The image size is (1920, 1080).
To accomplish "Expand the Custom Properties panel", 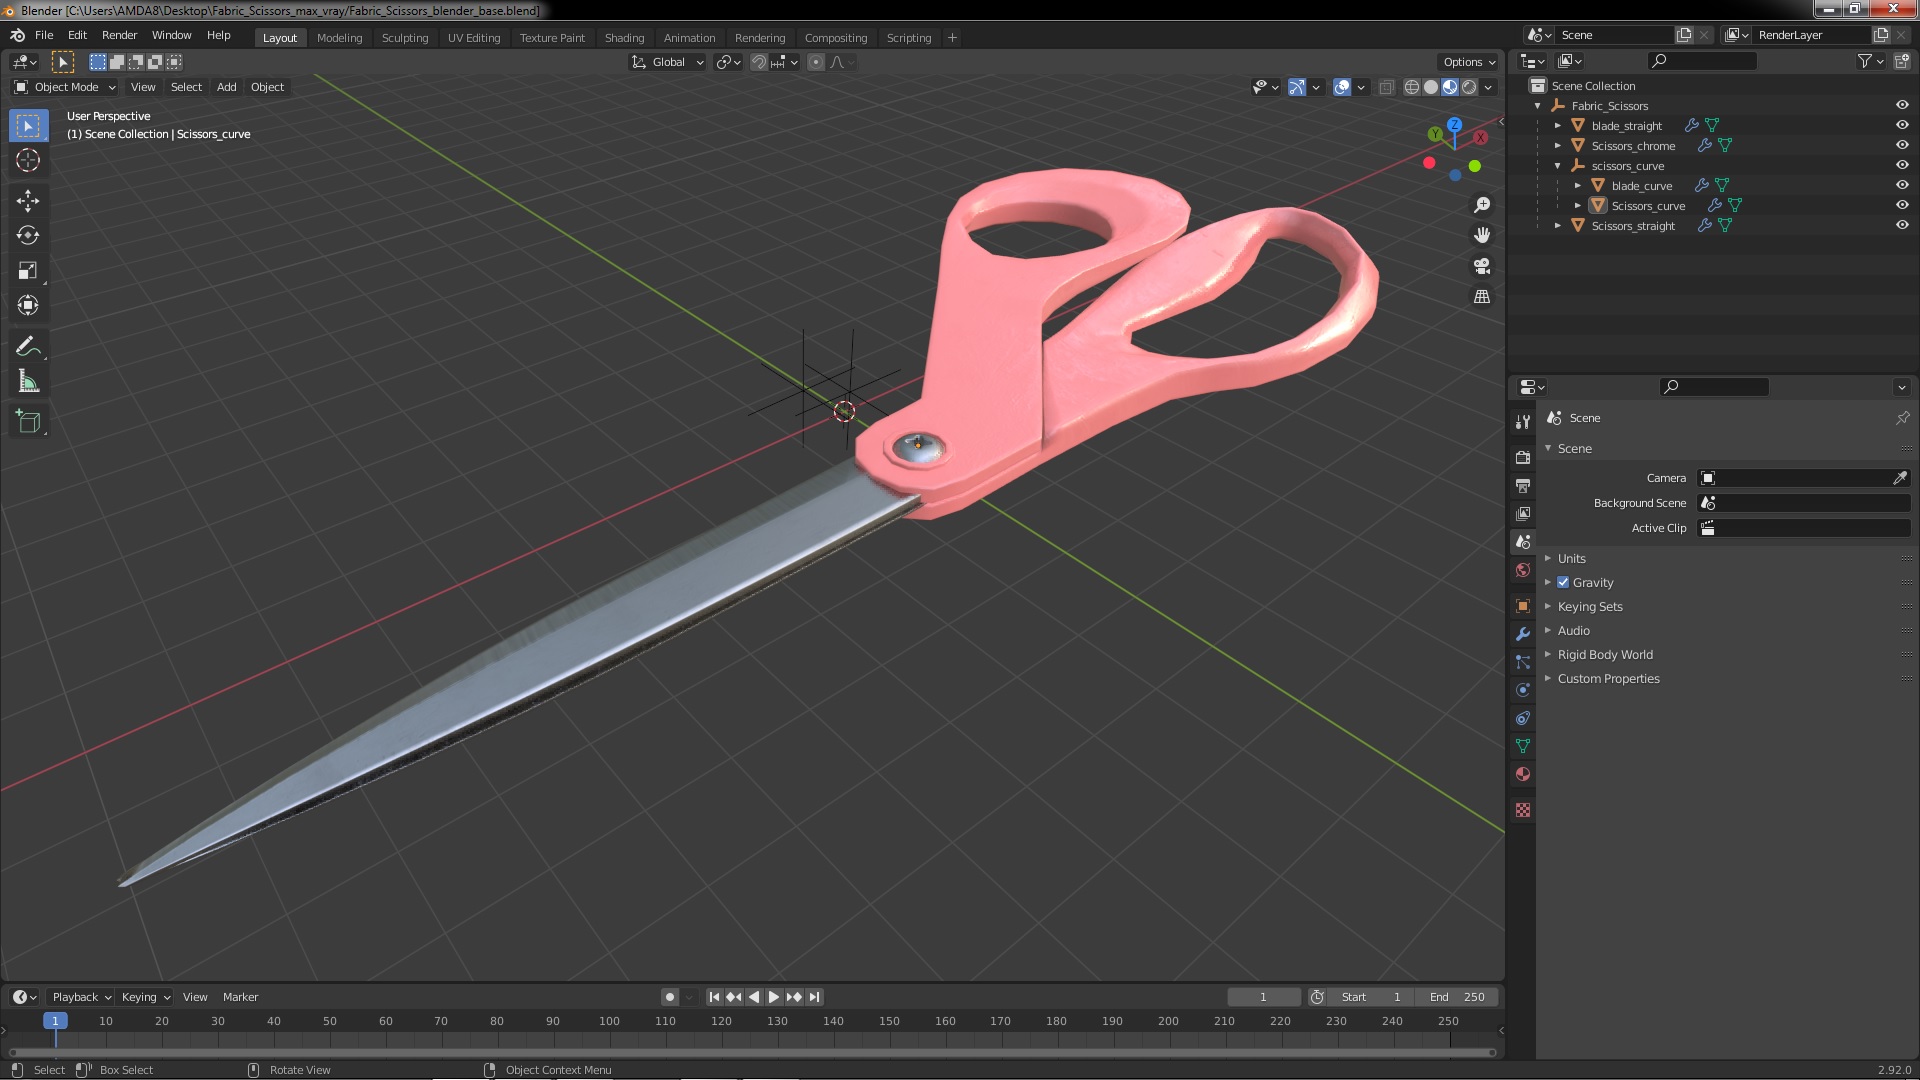I will [x=1608, y=678].
